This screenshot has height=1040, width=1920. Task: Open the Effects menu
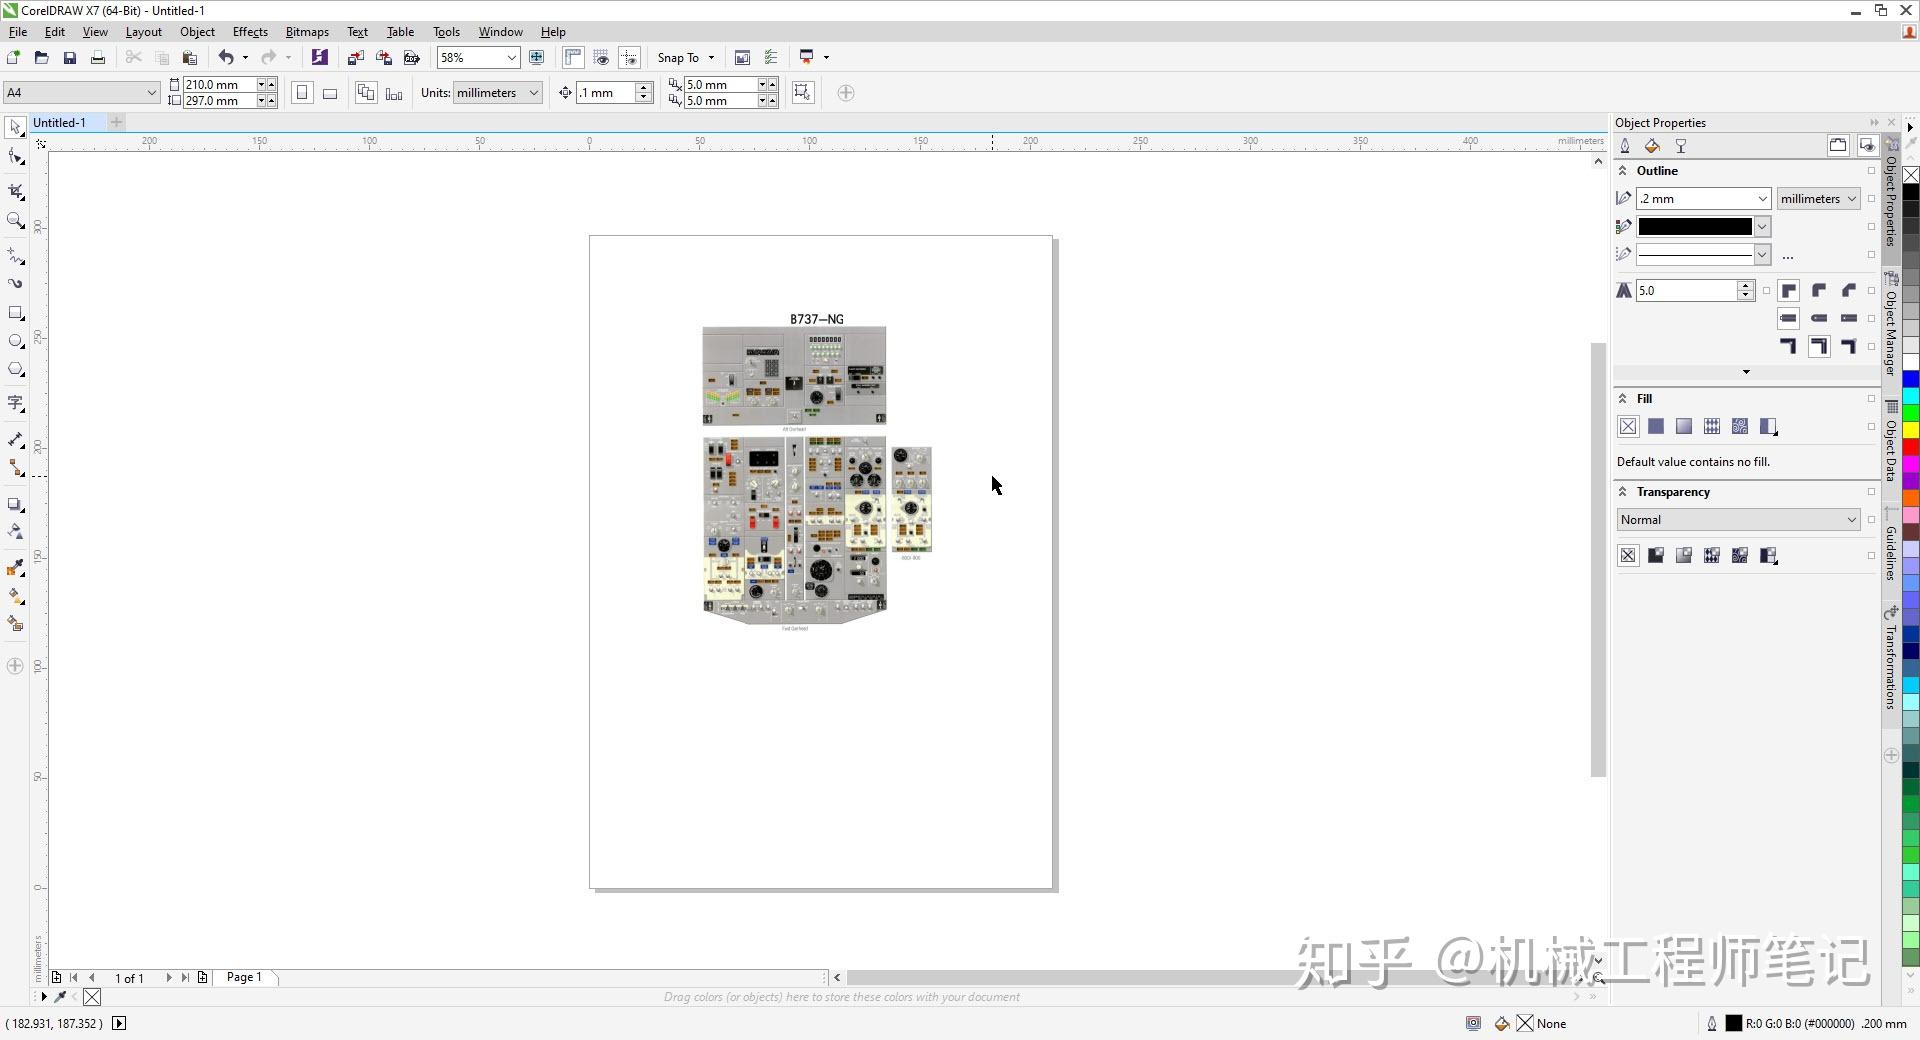tap(250, 32)
